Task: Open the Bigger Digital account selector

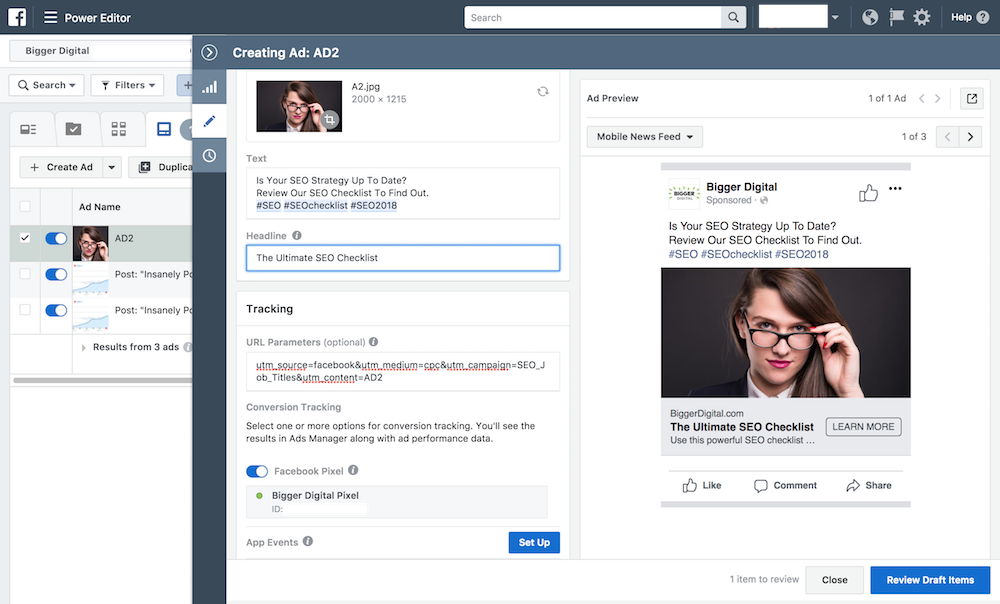Action: tap(100, 50)
